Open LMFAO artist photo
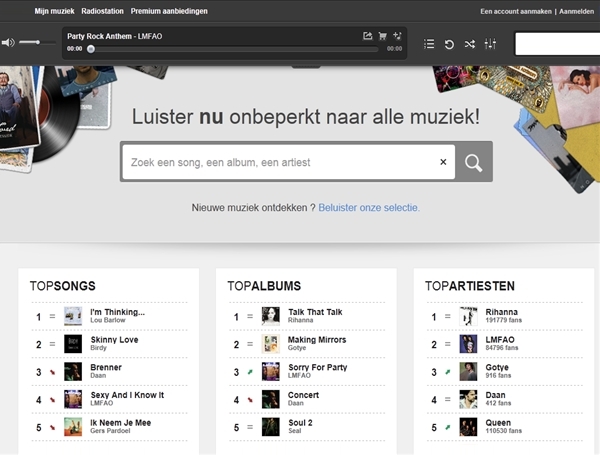Screen dimensions: 600x455 pos(468,344)
